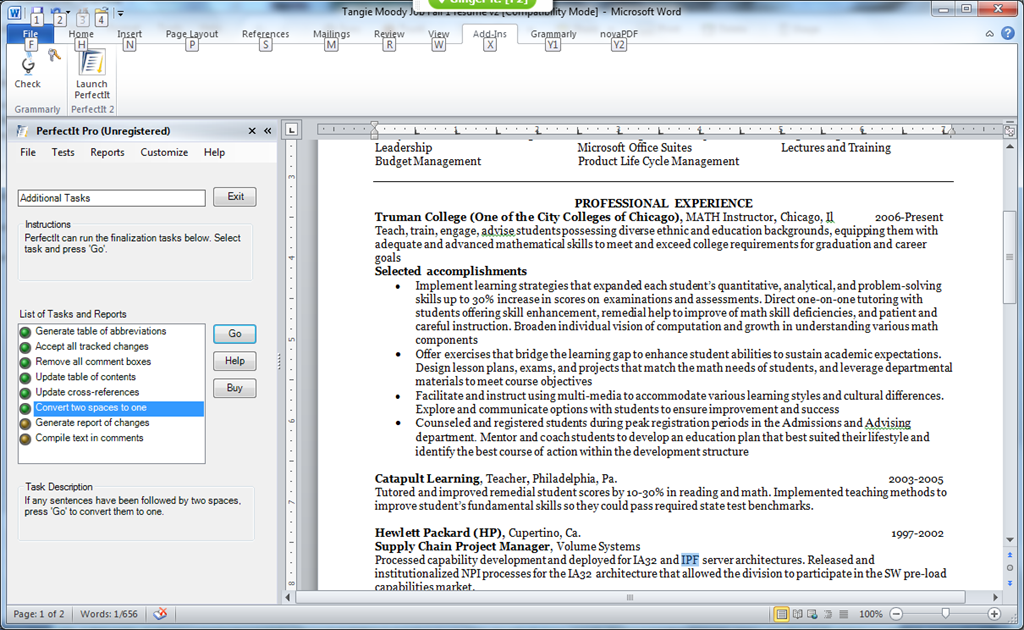Switch to the Insert ribbon tab
This screenshot has width=1024, height=630.
pyautogui.click(x=129, y=34)
